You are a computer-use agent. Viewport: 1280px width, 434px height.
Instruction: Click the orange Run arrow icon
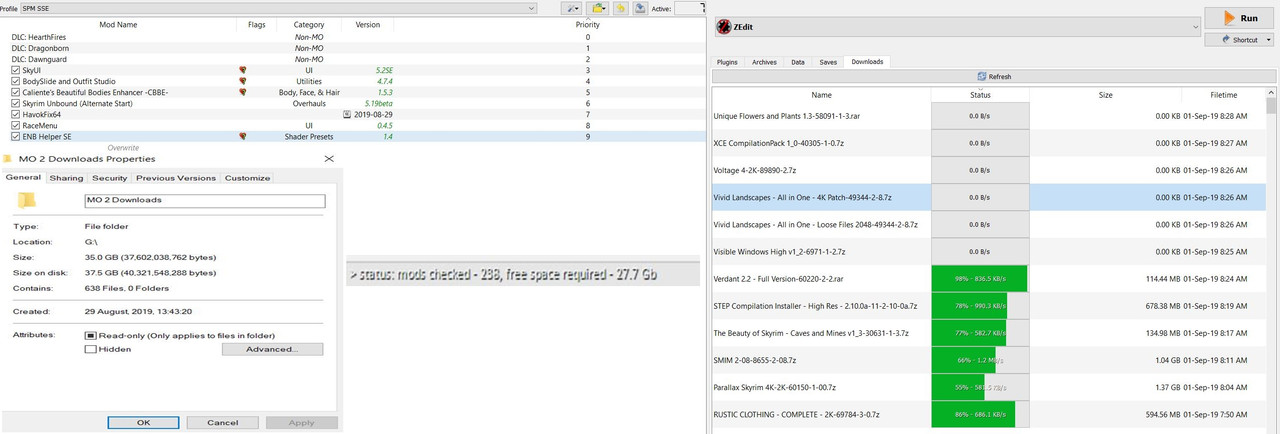tap(1232, 18)
